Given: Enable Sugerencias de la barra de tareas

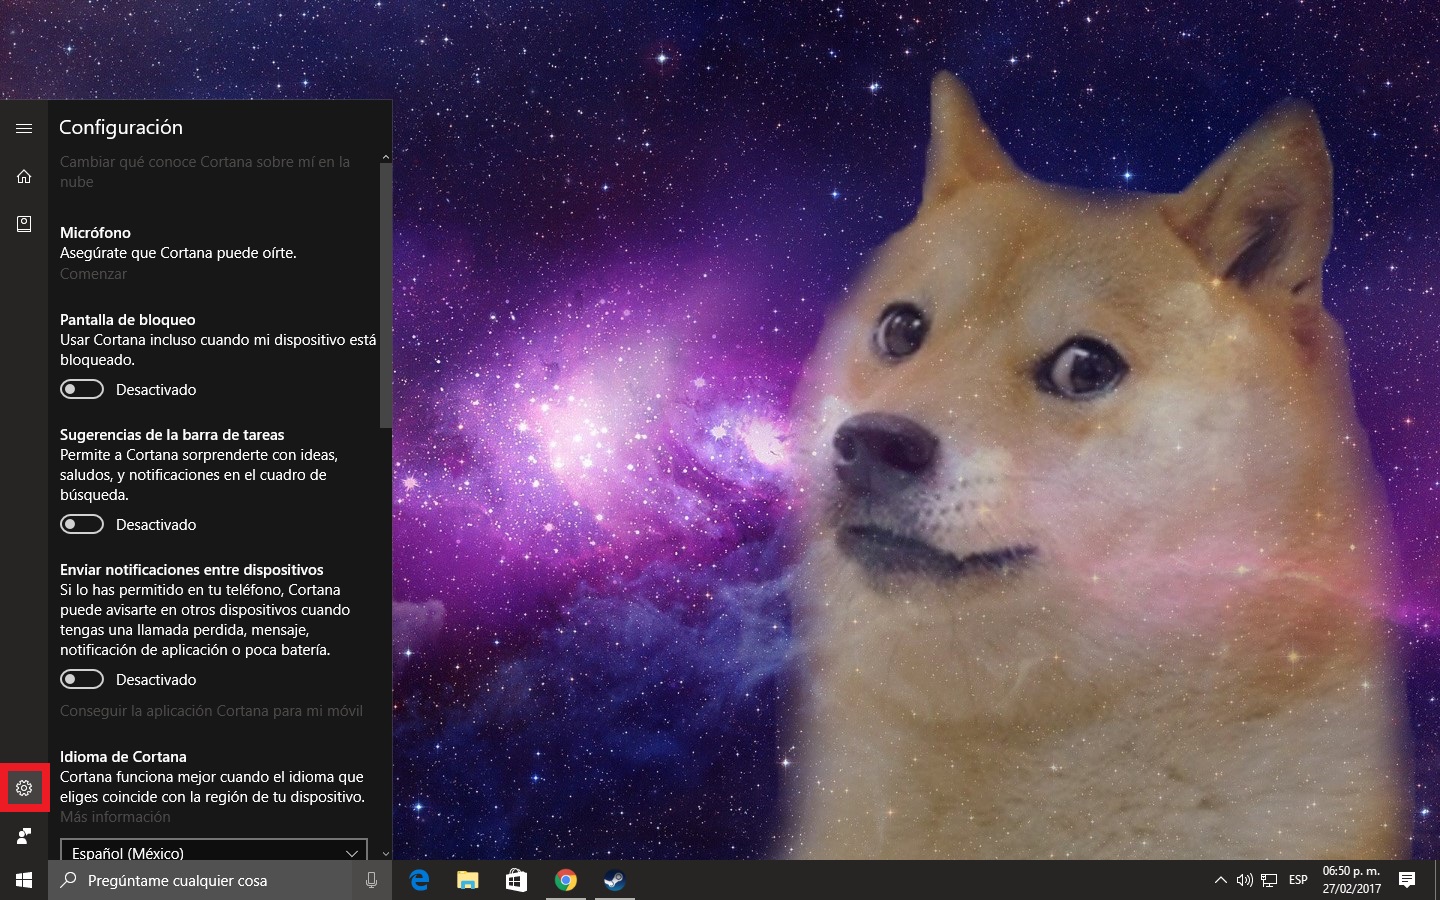Looking at the screenshot, I should tap(82, 524).
